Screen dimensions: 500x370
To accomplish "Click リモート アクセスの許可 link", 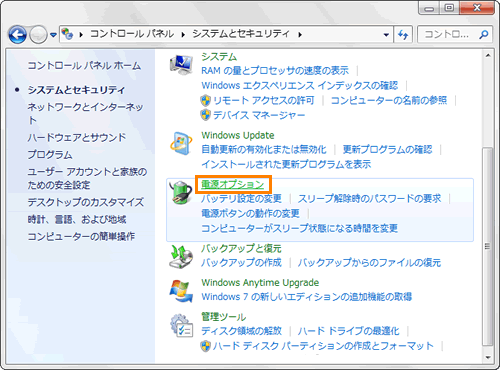I will (264, 100).
